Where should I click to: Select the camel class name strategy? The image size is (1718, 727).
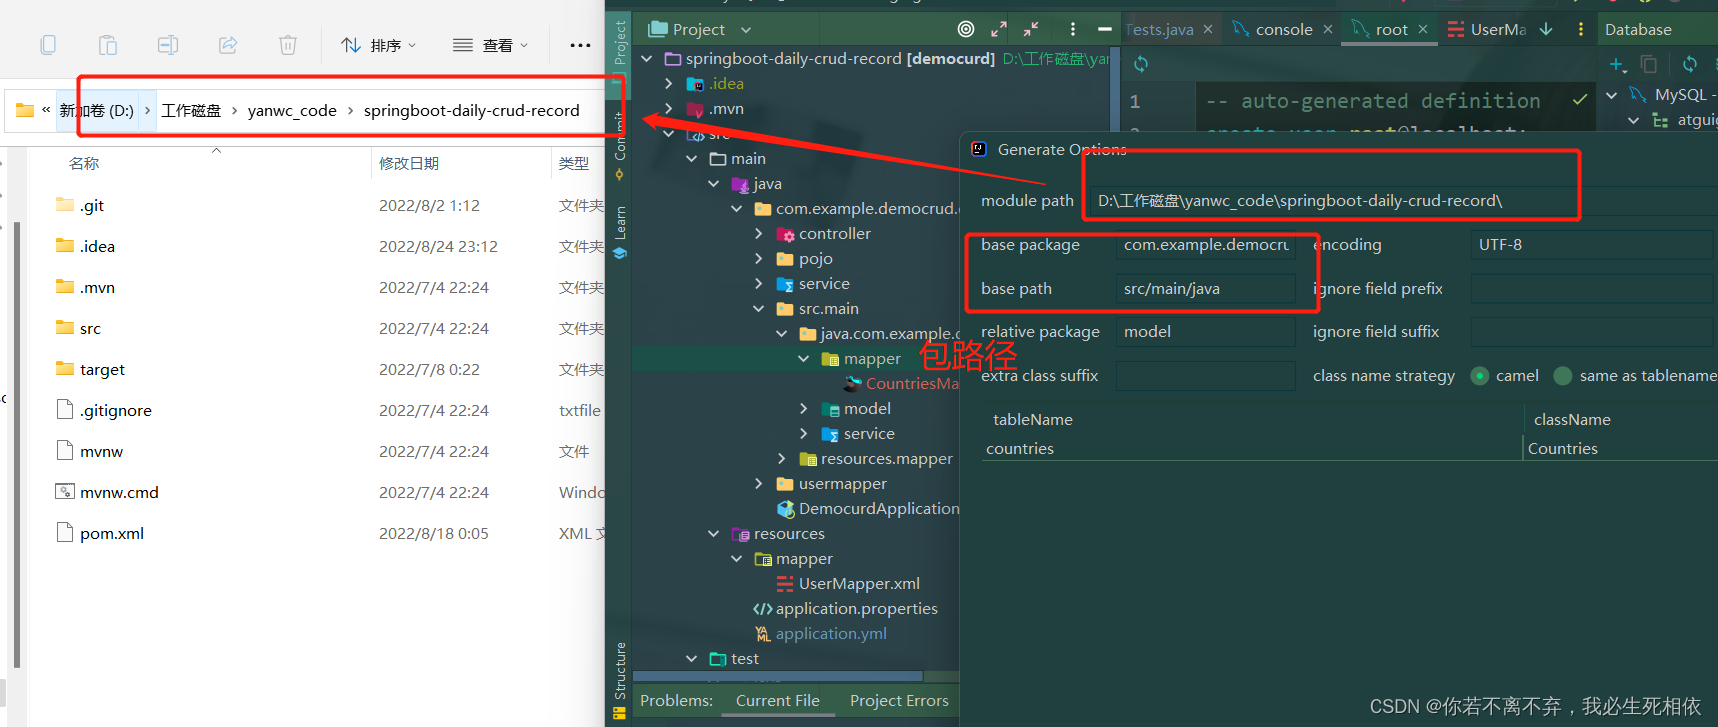point(1480,376)
